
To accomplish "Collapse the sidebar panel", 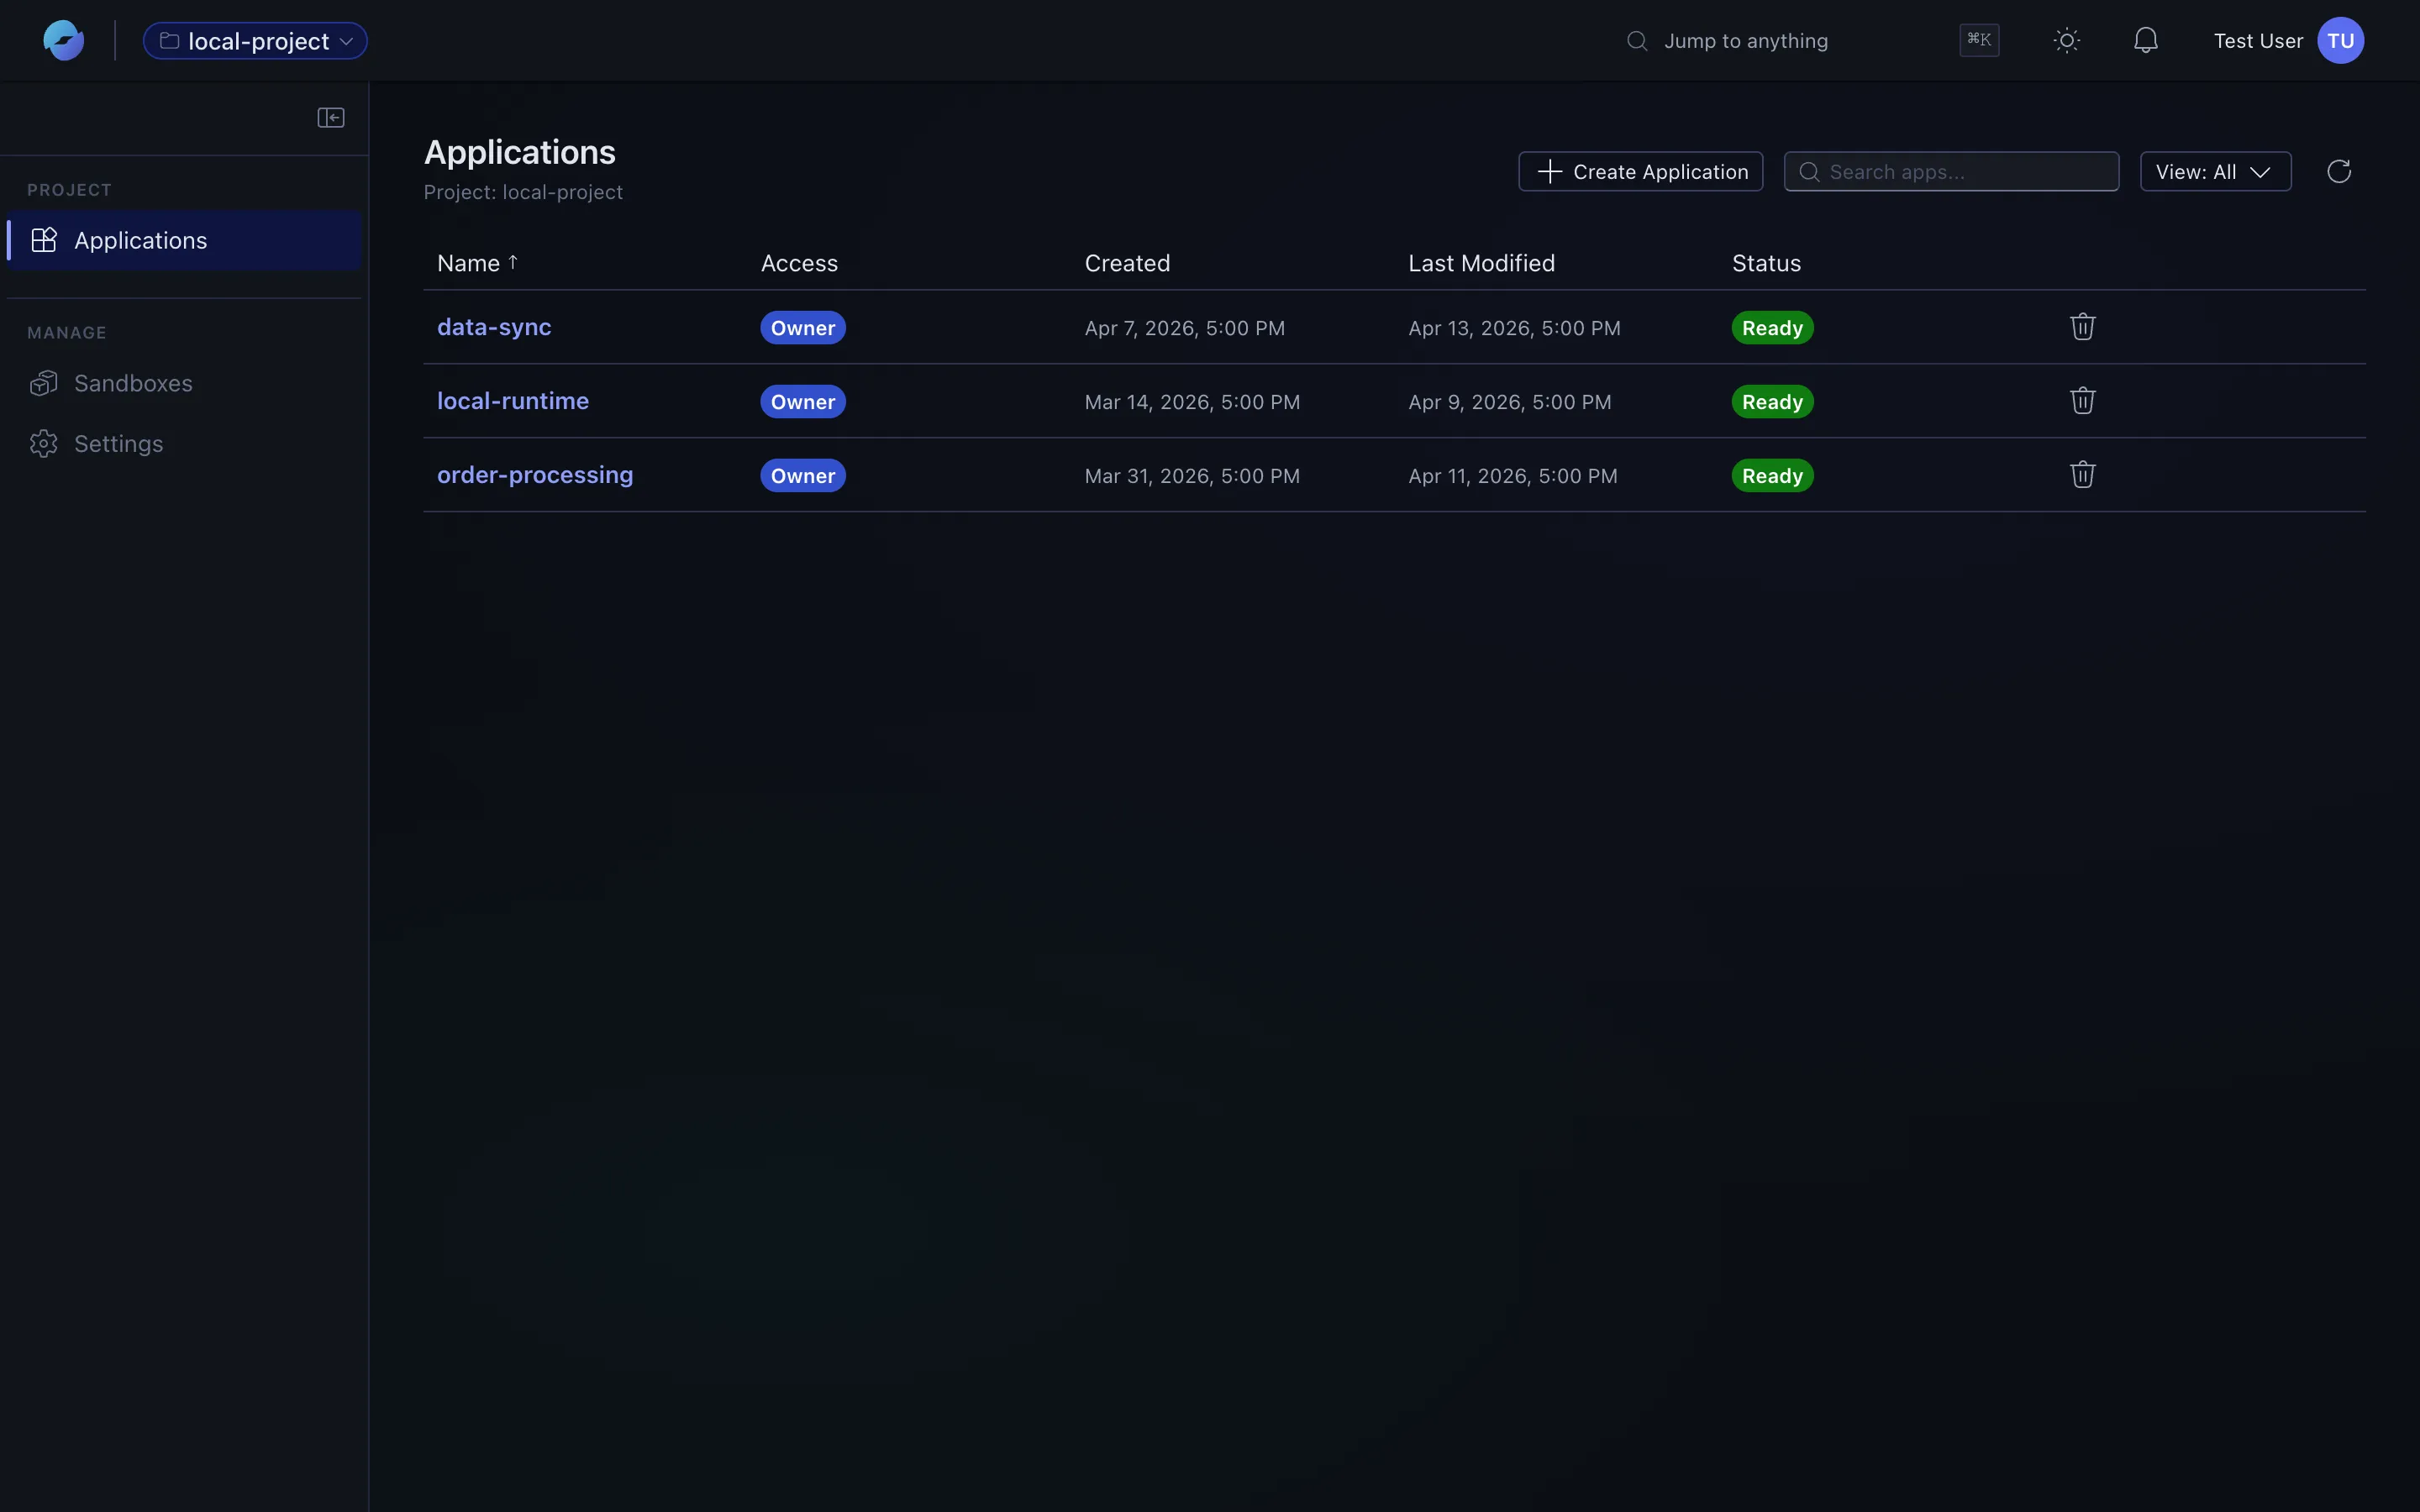I will click(331, 118).
